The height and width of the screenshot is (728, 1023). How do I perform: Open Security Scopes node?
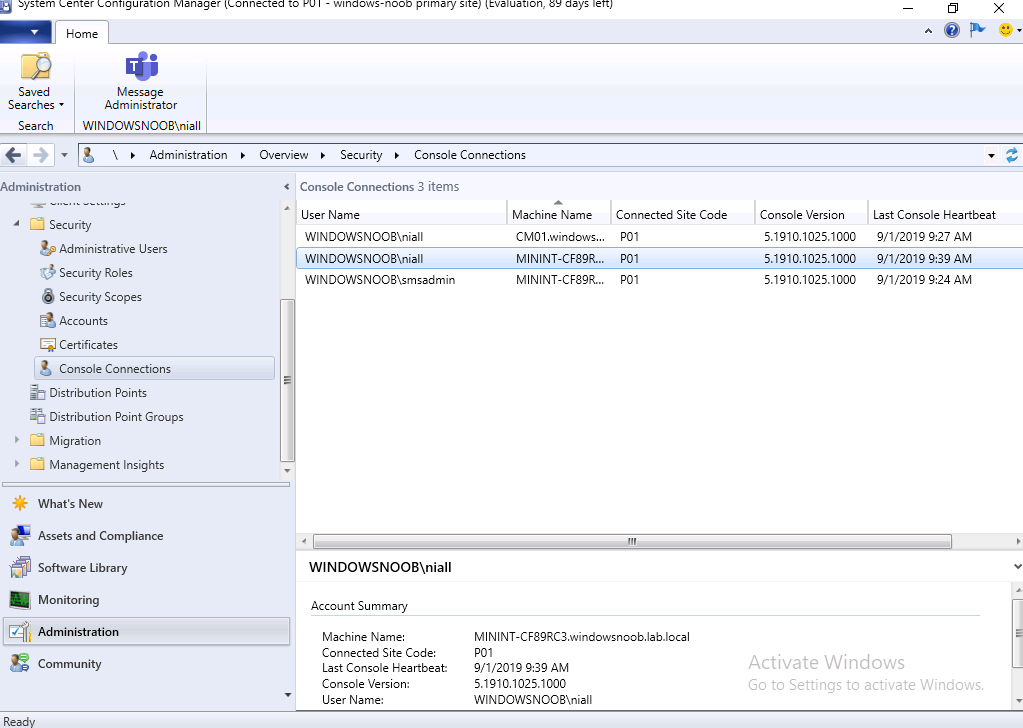100,297
